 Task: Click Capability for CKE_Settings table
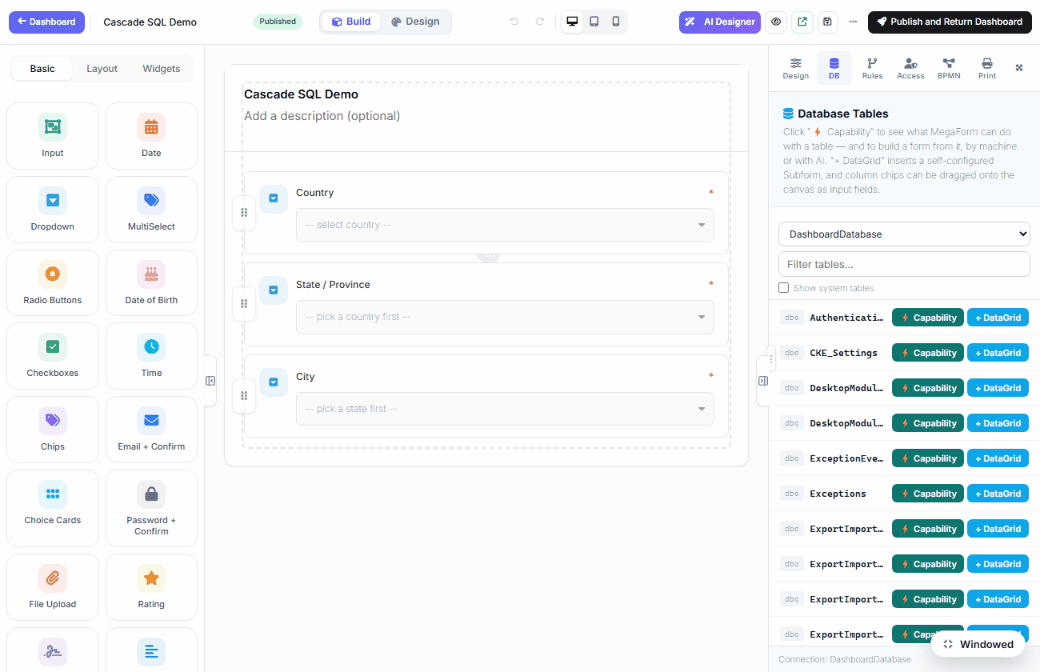[927, 353]
